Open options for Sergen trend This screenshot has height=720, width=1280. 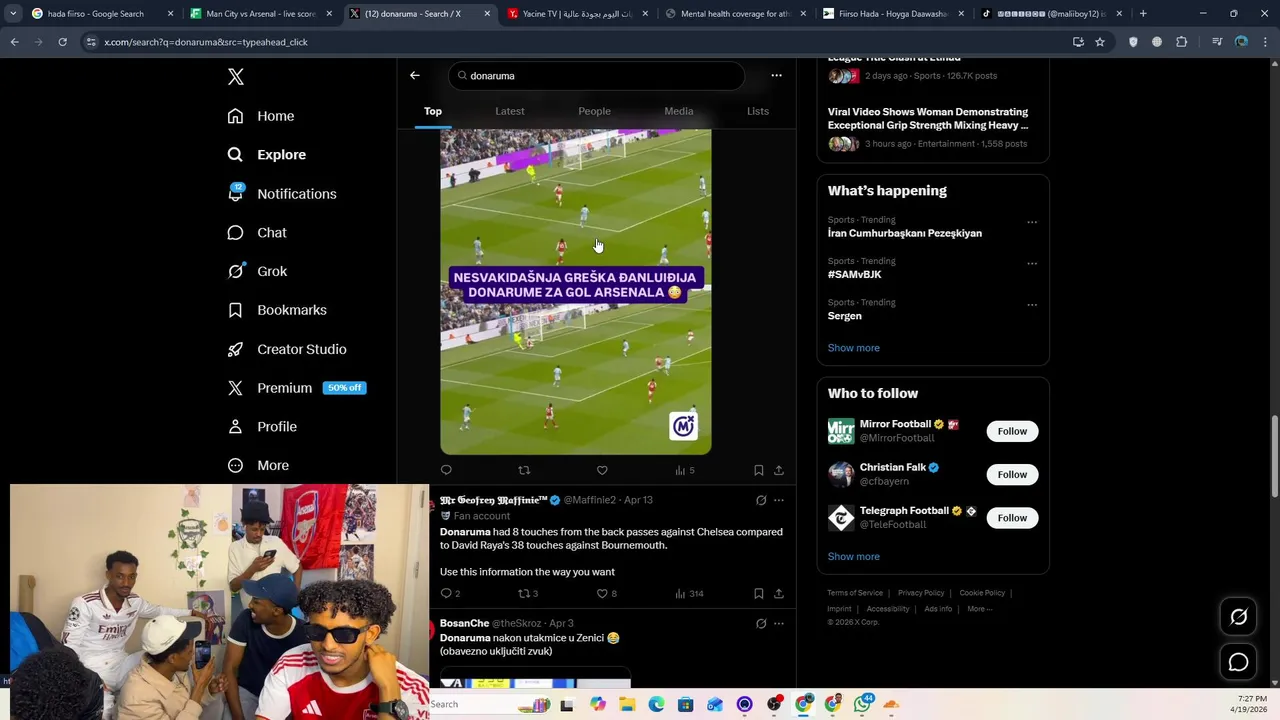pos(1032,305)
